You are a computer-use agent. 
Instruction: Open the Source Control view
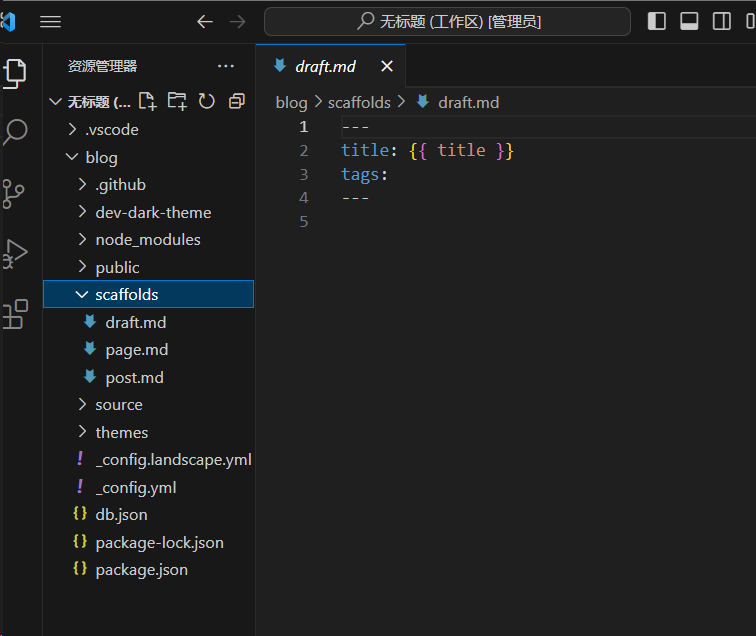click(14, 193)
